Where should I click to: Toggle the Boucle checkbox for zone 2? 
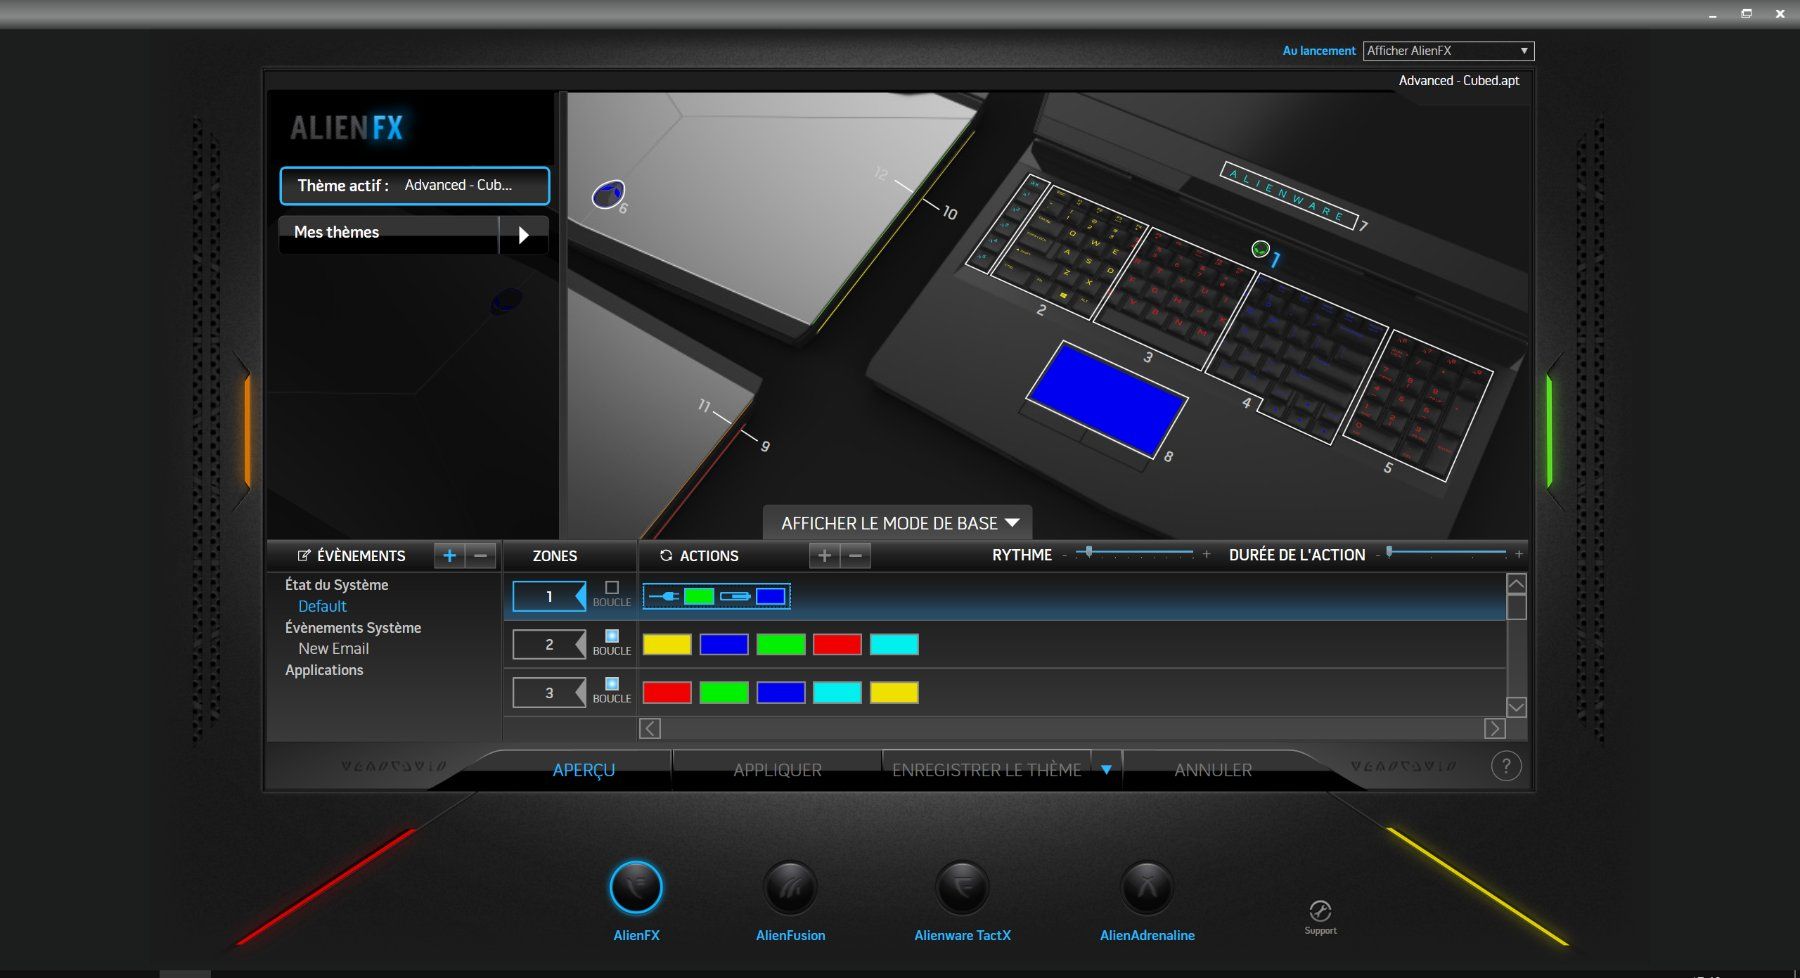pyautogui.click(x=612, y=636)
